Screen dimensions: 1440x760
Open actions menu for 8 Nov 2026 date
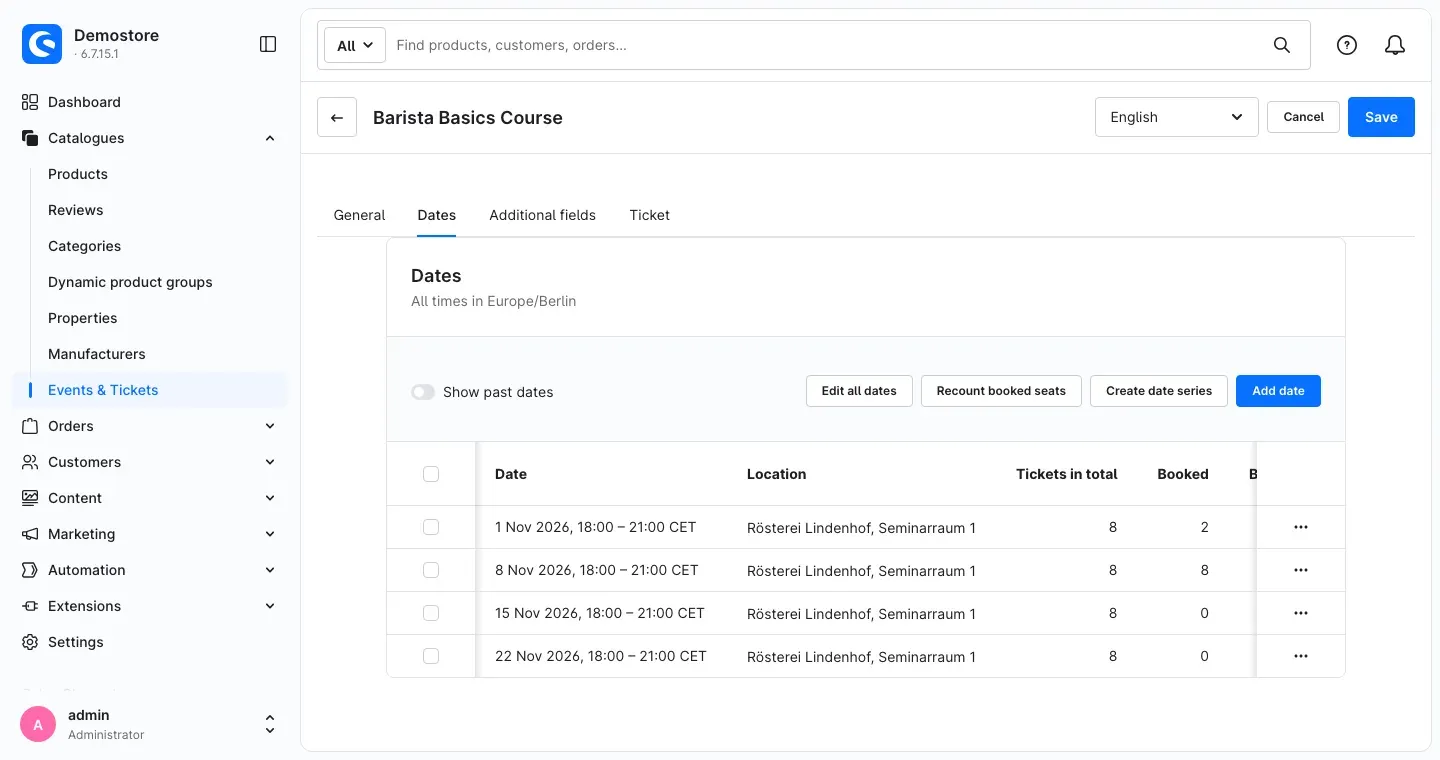[1301, 570]
